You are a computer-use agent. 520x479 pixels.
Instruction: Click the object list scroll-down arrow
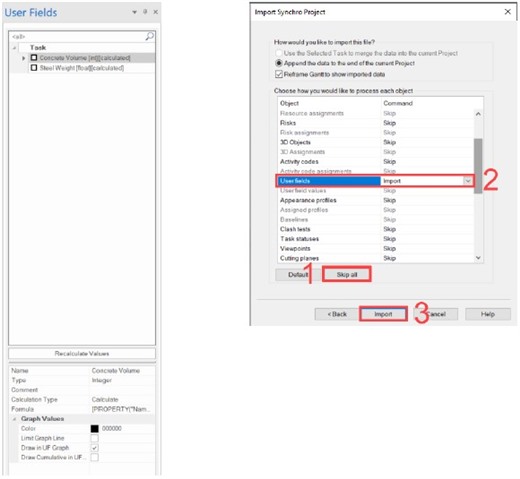(x=478, y=258)
